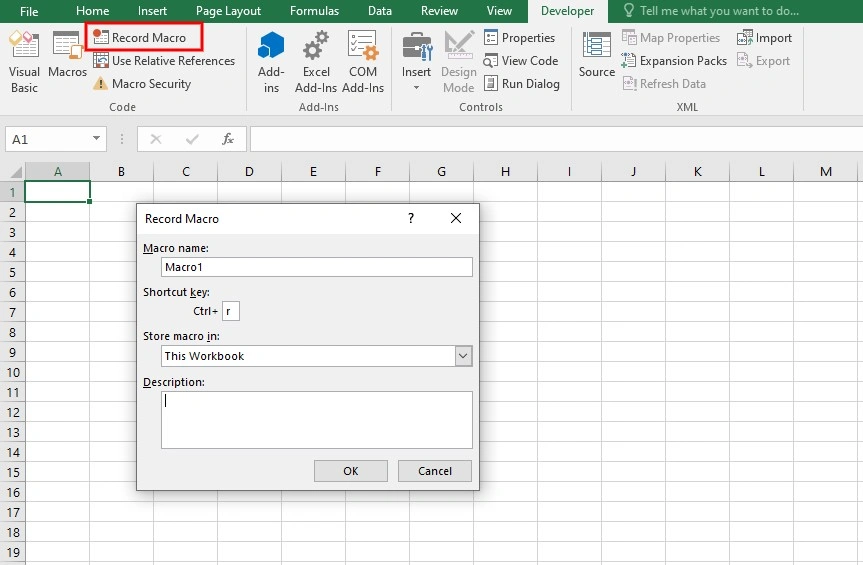Click the XML Import button

764,37
